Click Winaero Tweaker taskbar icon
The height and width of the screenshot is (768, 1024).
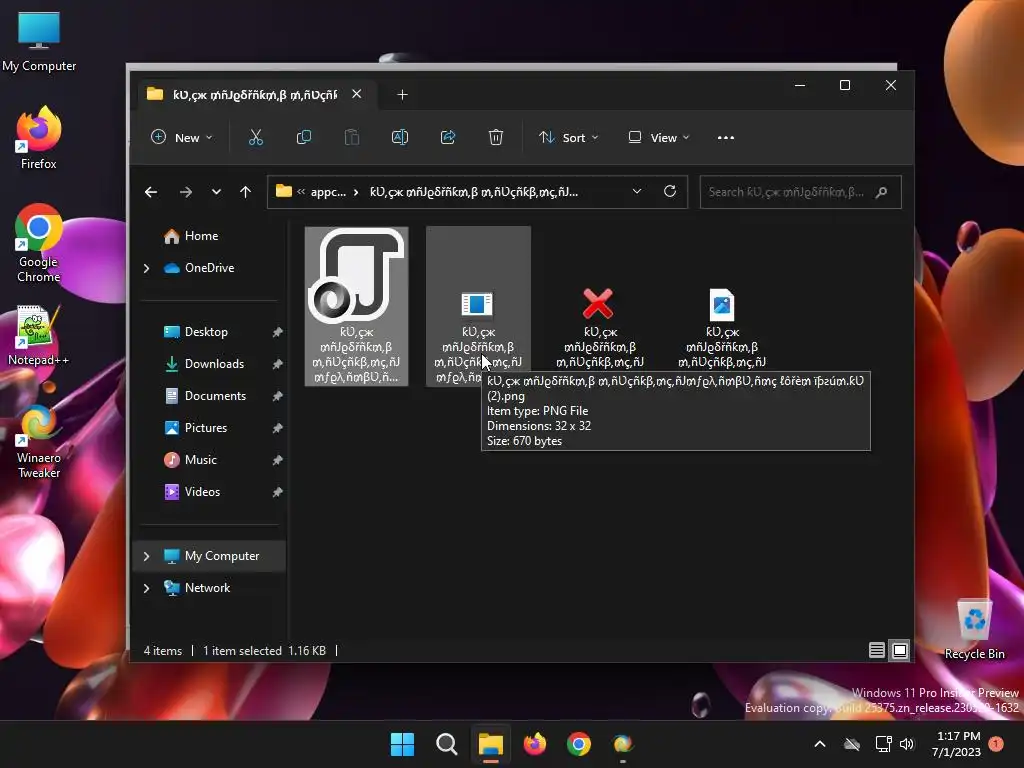pyautogui.click(x=623, y=744)
